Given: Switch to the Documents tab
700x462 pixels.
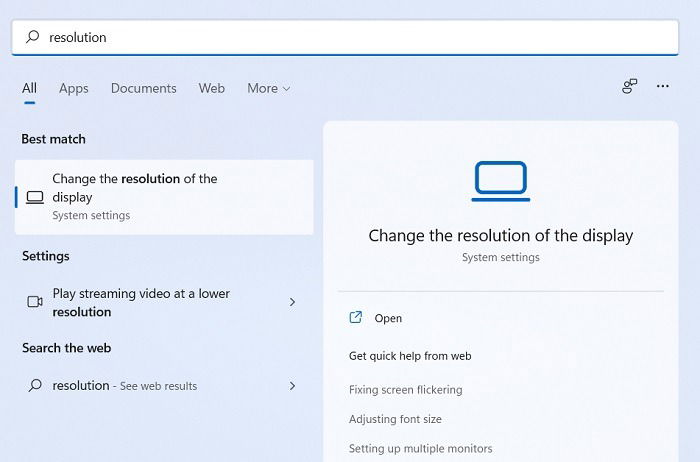Looking at the screenshot, I should 144,88.
